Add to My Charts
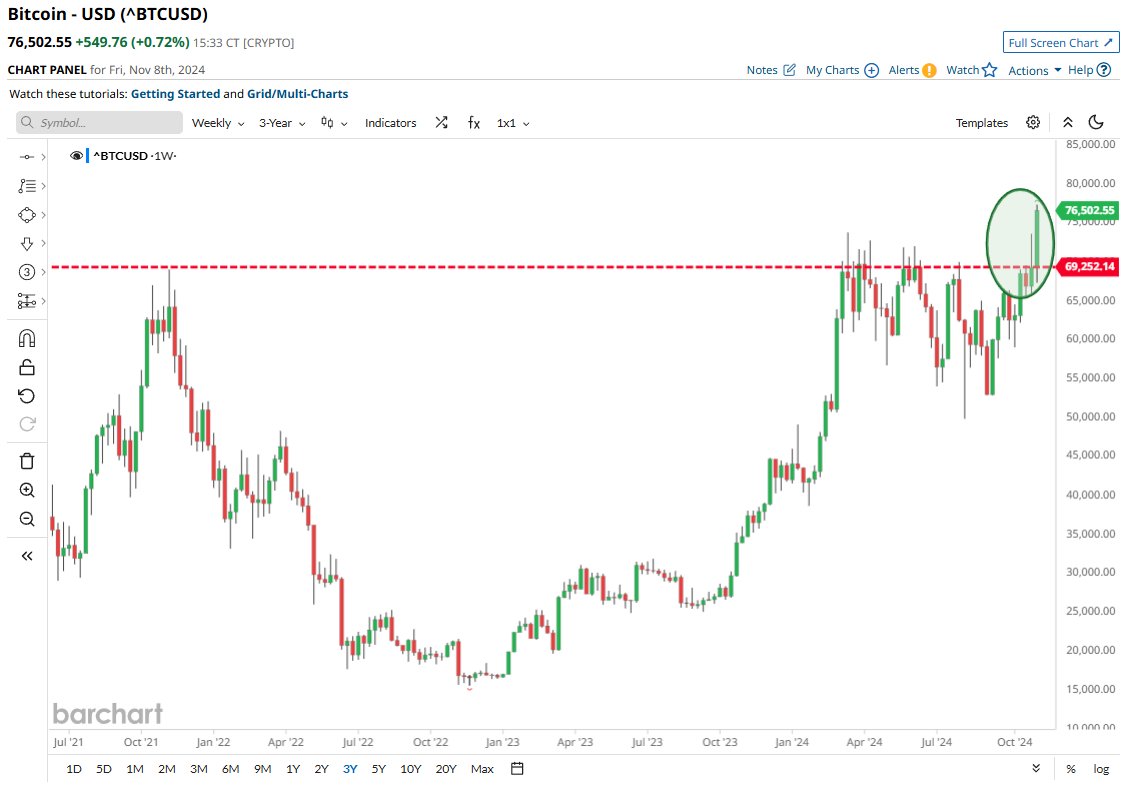1129x791 pixels. tap(842, 70)
